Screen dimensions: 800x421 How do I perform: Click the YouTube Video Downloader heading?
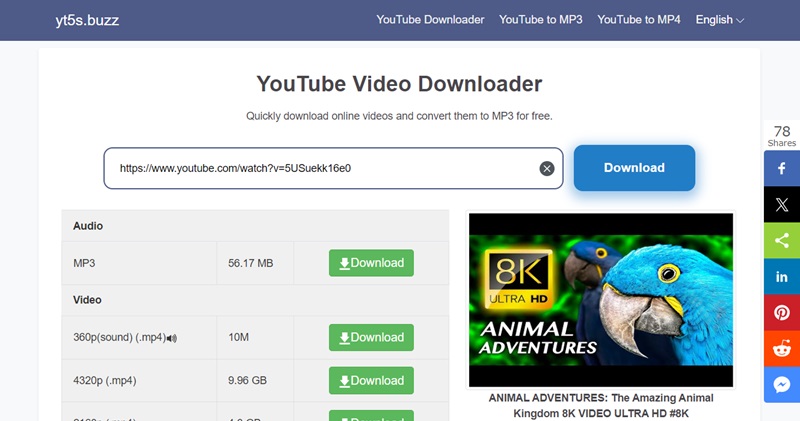point(399,84)
